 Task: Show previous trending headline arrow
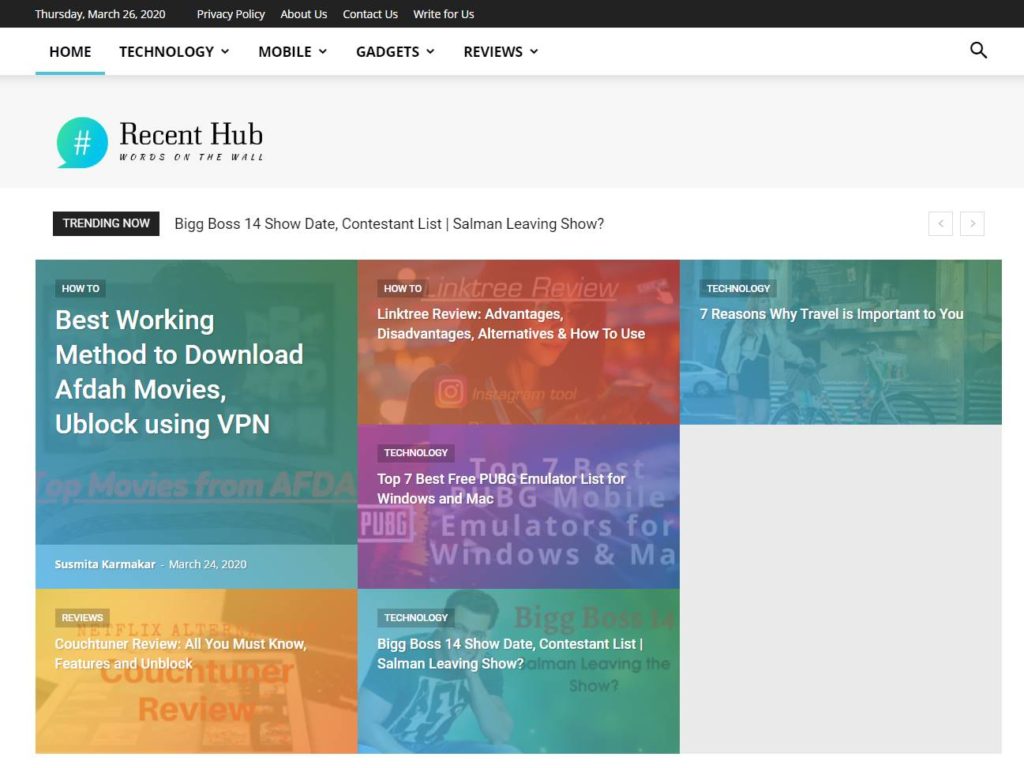(x=940, y=223)
